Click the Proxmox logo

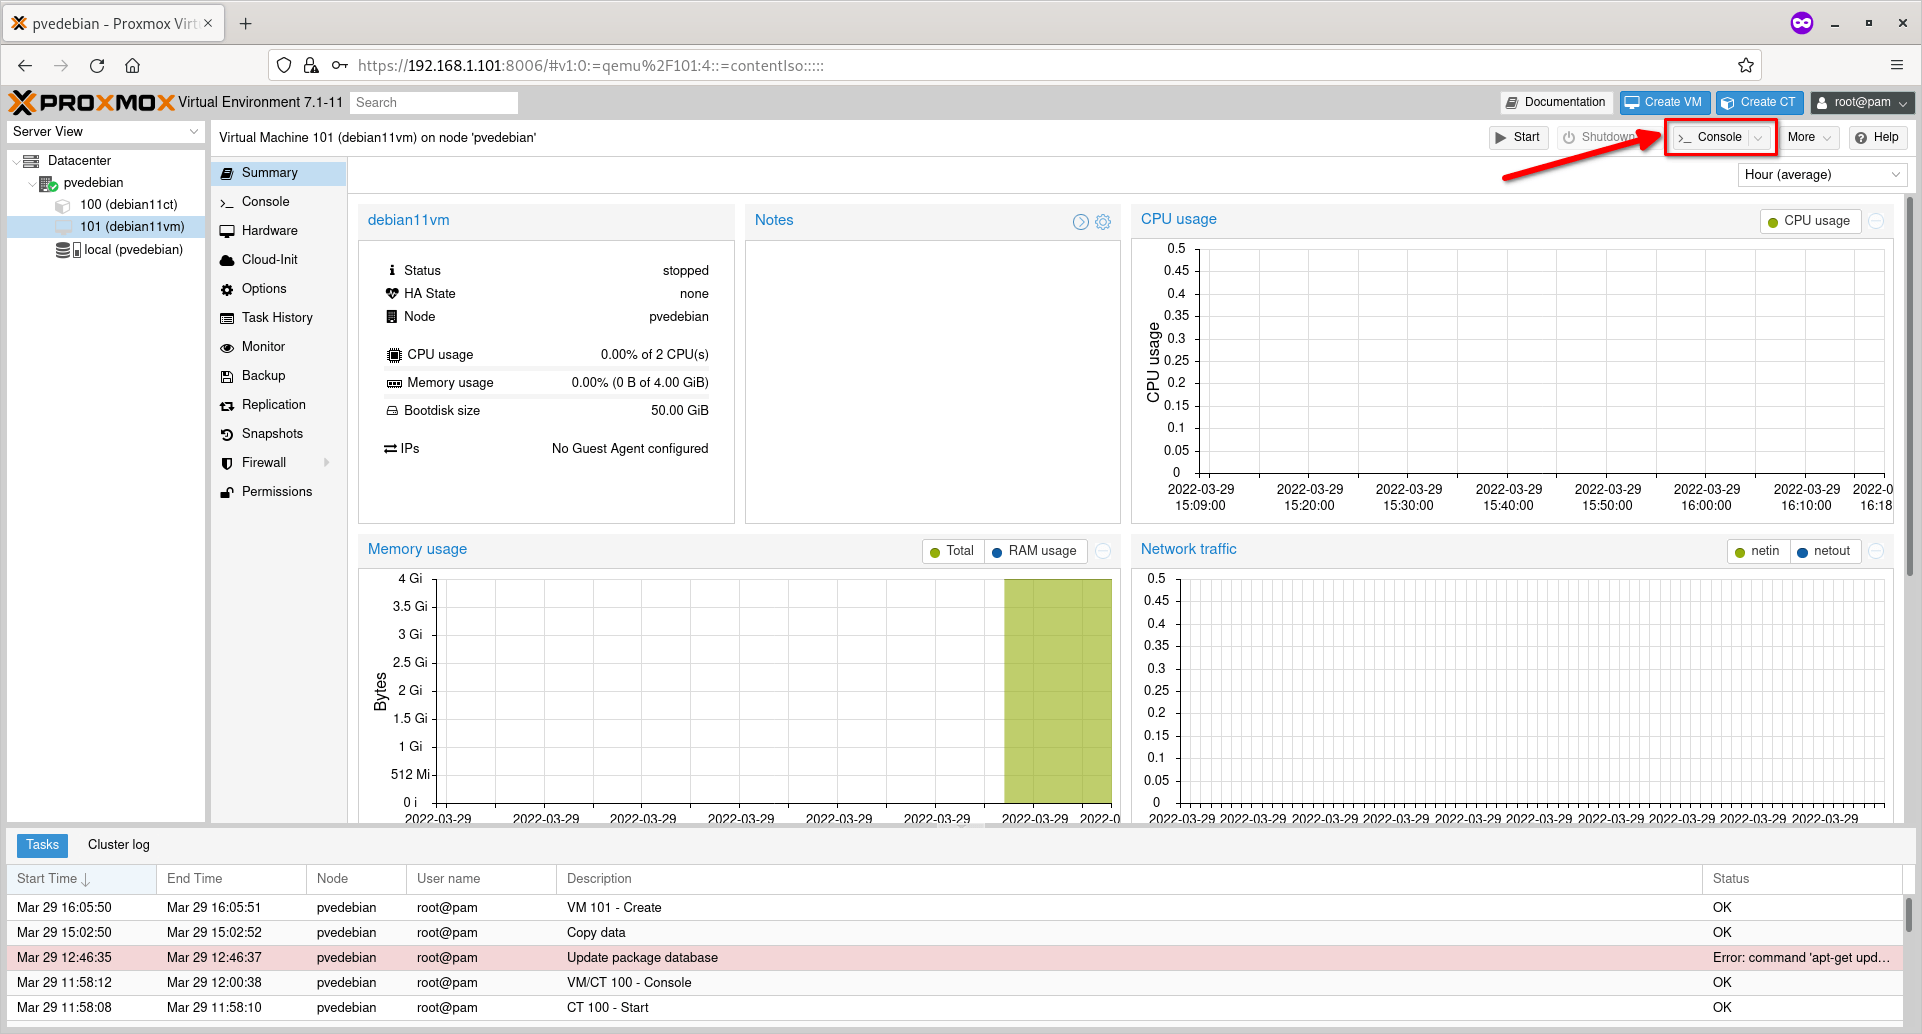click(92, 102)
